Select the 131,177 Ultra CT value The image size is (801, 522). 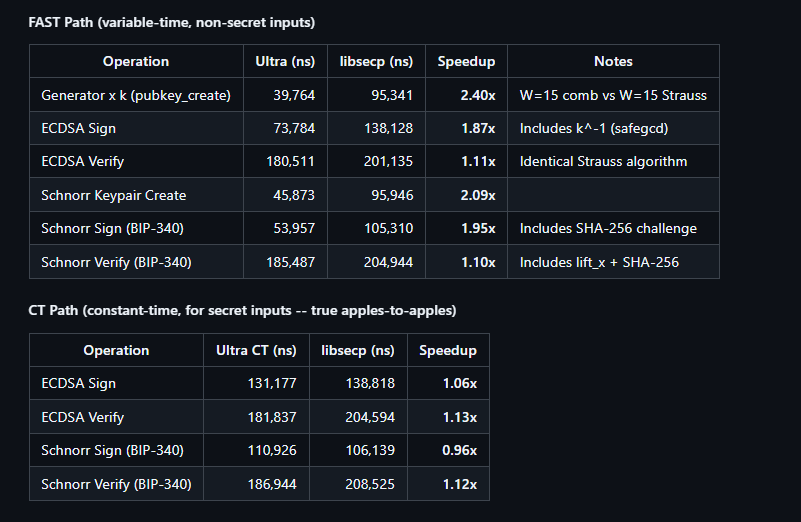(272, 384)
